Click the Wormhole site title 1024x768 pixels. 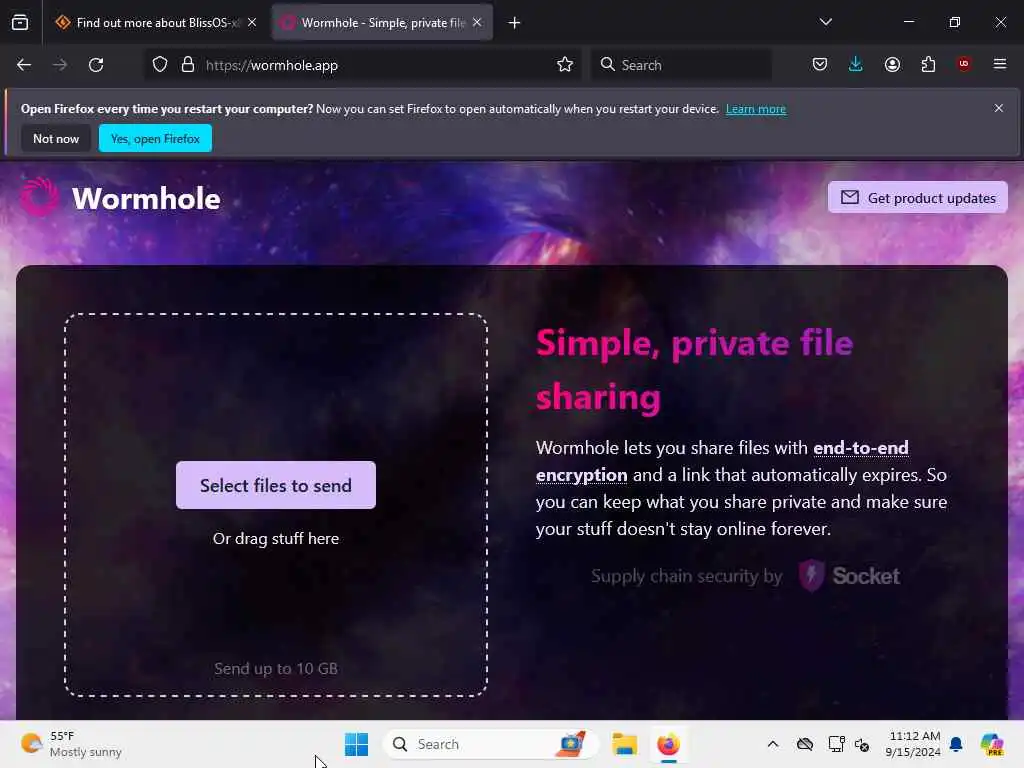(146, 199)
